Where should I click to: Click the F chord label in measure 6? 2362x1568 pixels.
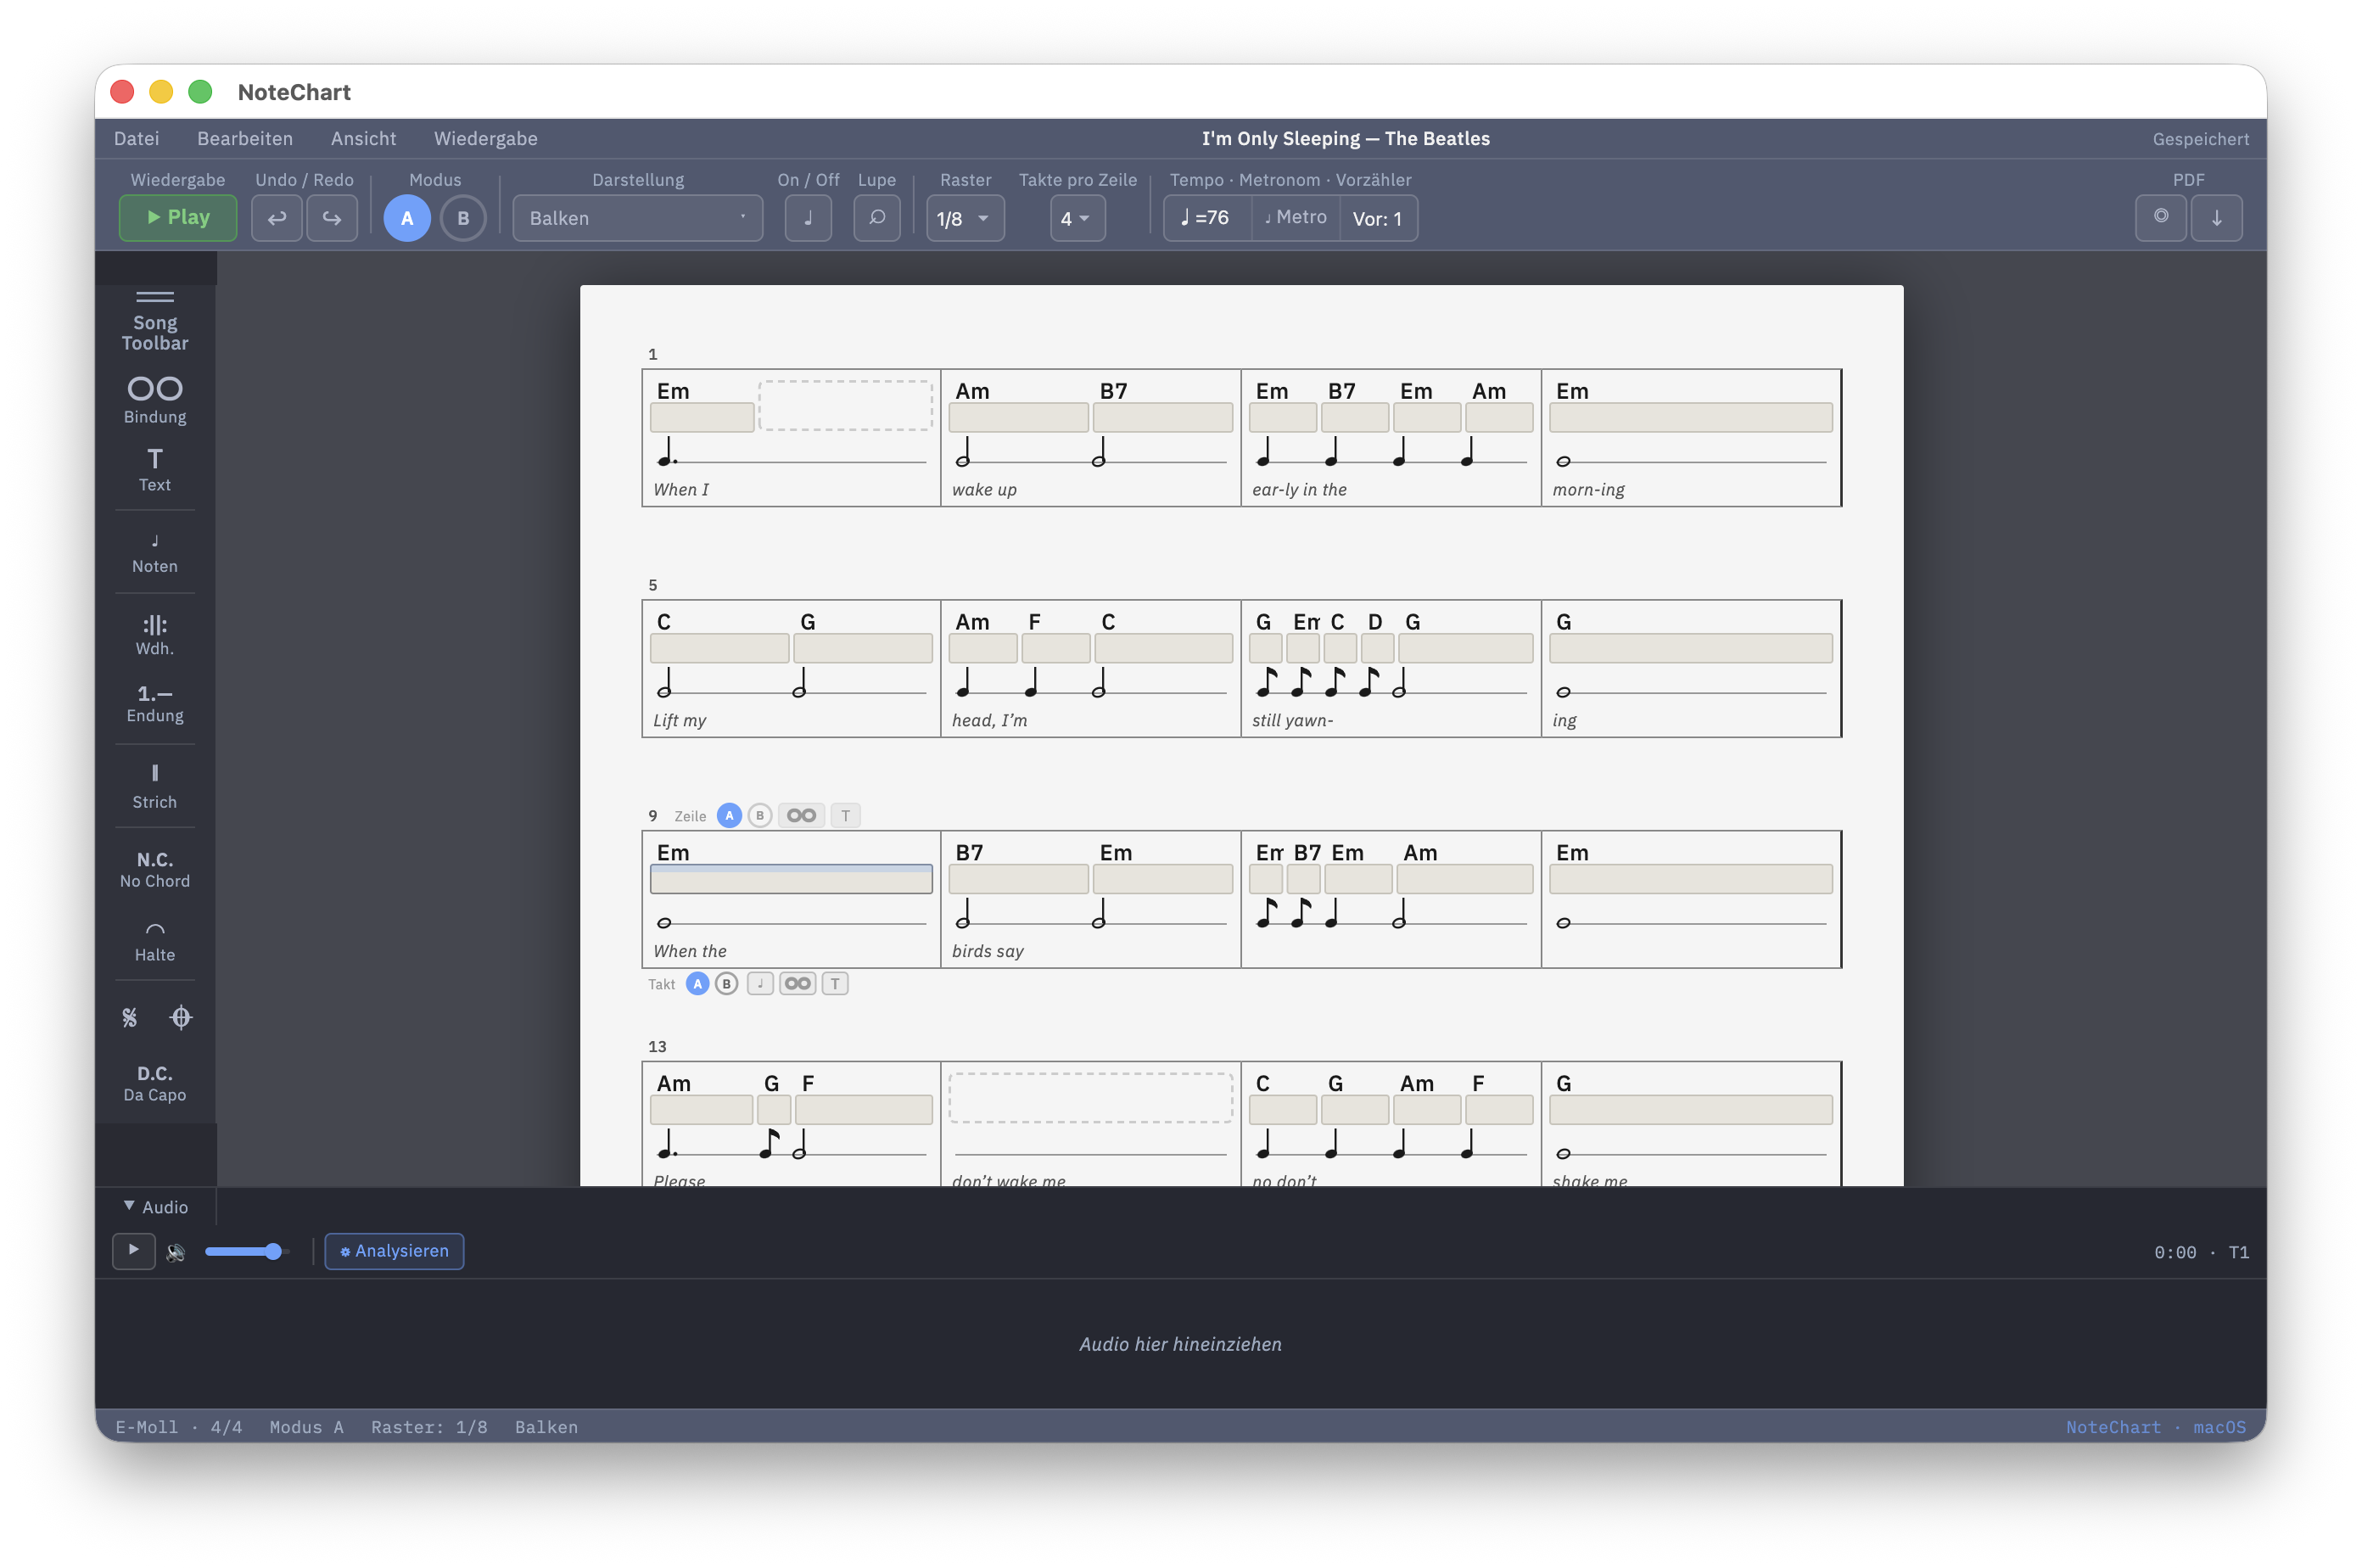[1035, 622]
